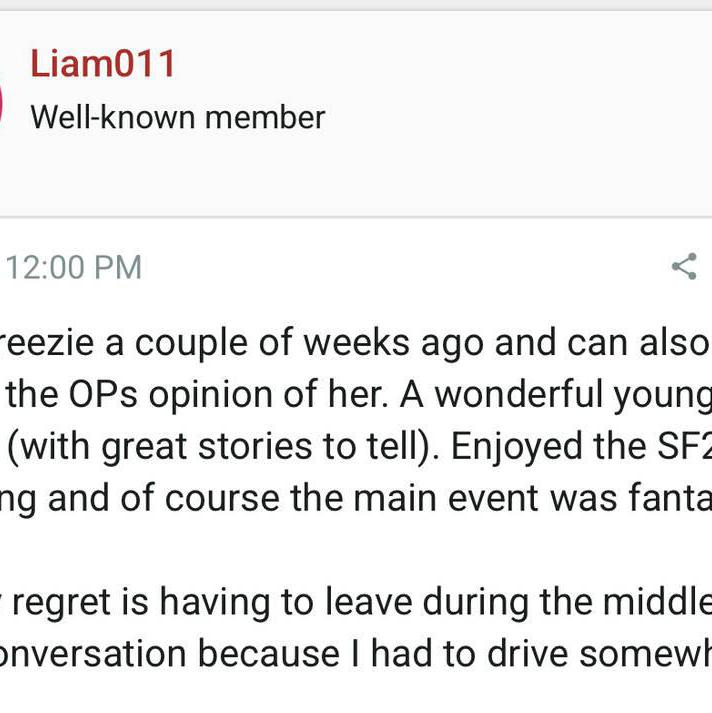The height and width of the screenshot is (713, 712).
Task: Click the blank line between the two paragraphs
Action: point(356,550)
